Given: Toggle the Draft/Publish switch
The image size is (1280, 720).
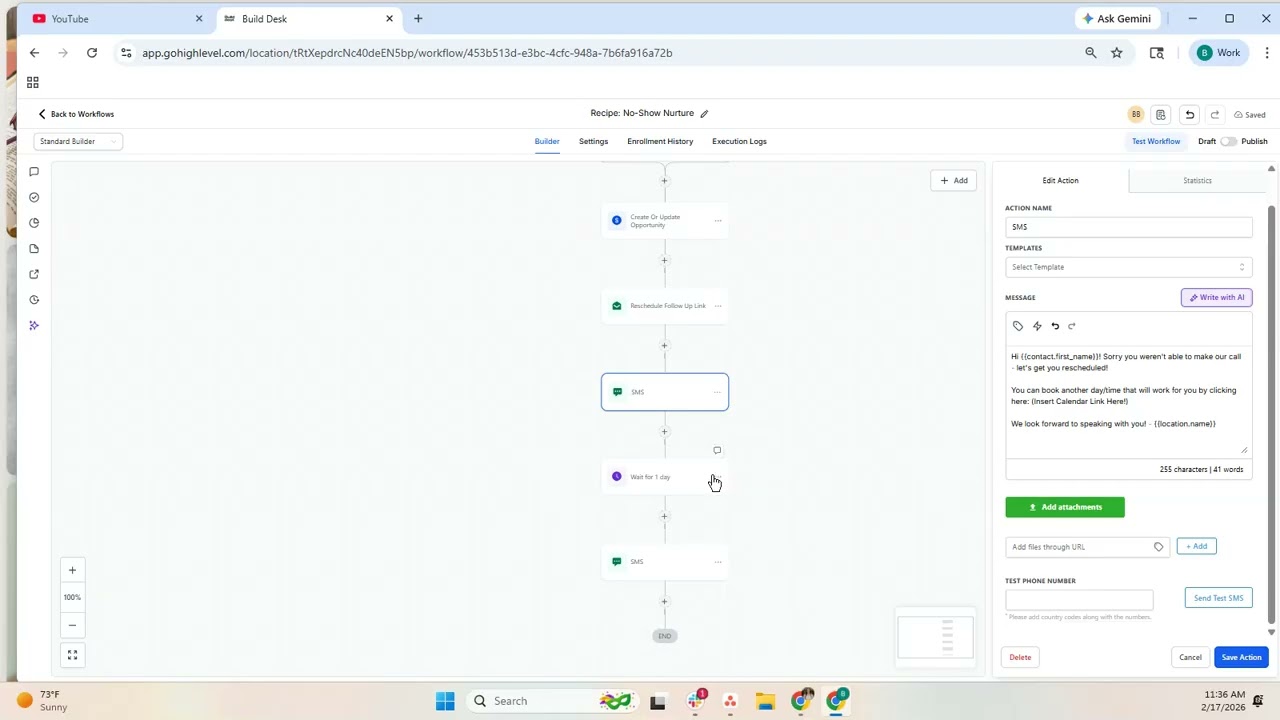Looking at the screenshot, I should pos(1228,141).
